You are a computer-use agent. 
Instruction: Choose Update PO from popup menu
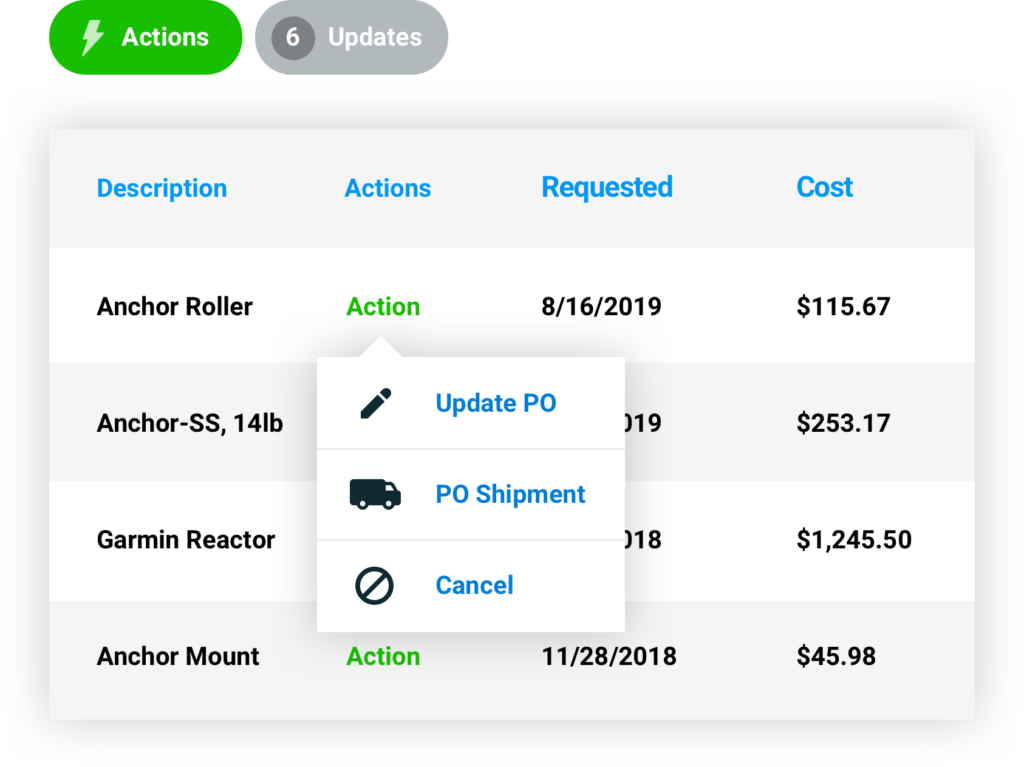click(x=495, y=404)
